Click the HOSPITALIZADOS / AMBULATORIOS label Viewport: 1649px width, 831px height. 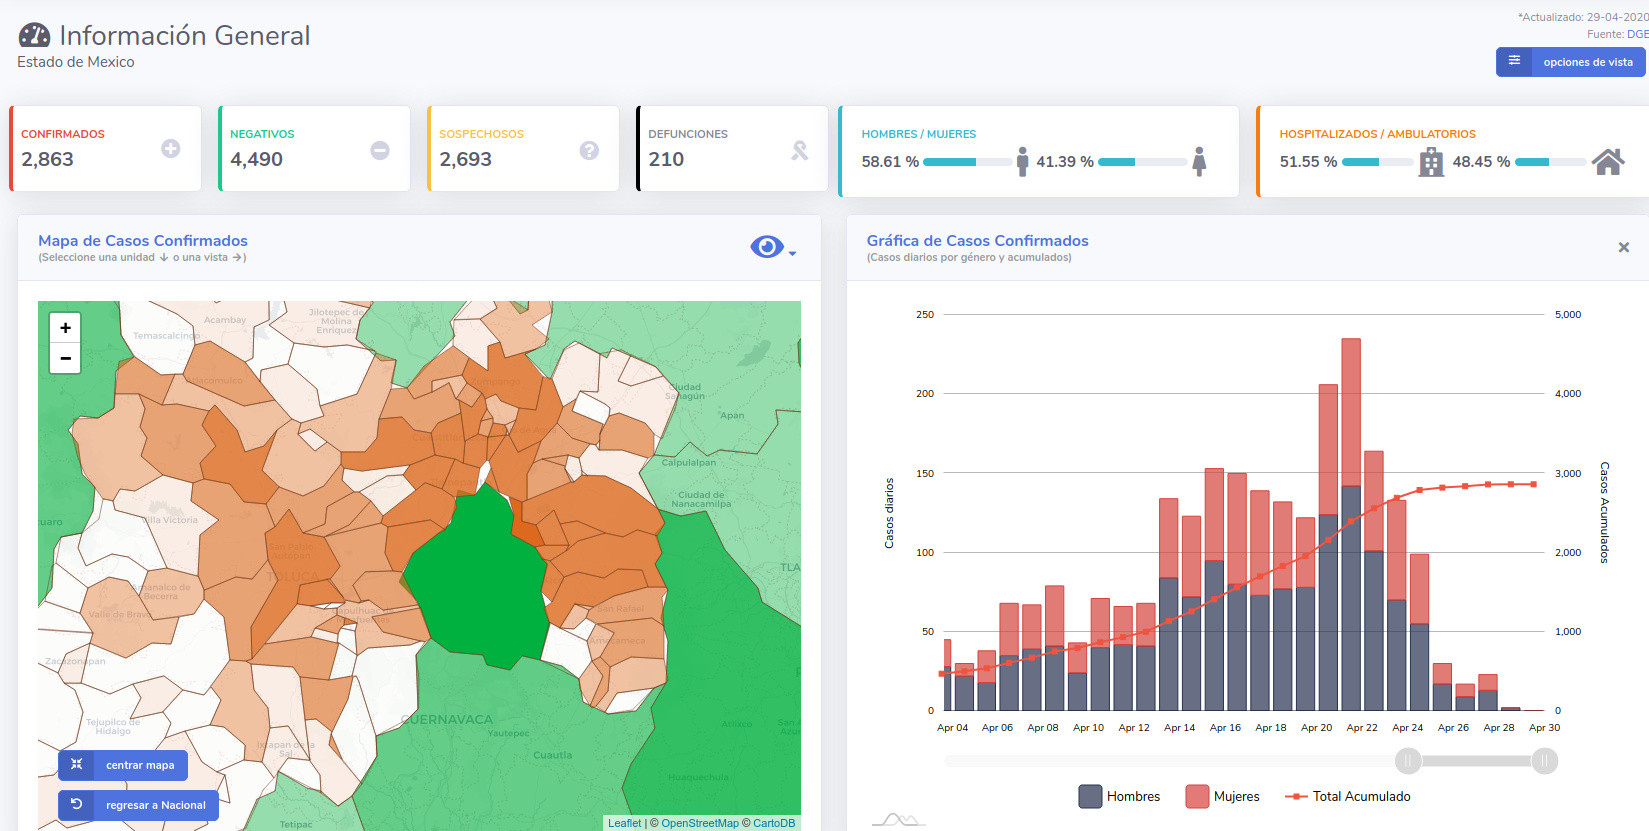click(1378, 134)
